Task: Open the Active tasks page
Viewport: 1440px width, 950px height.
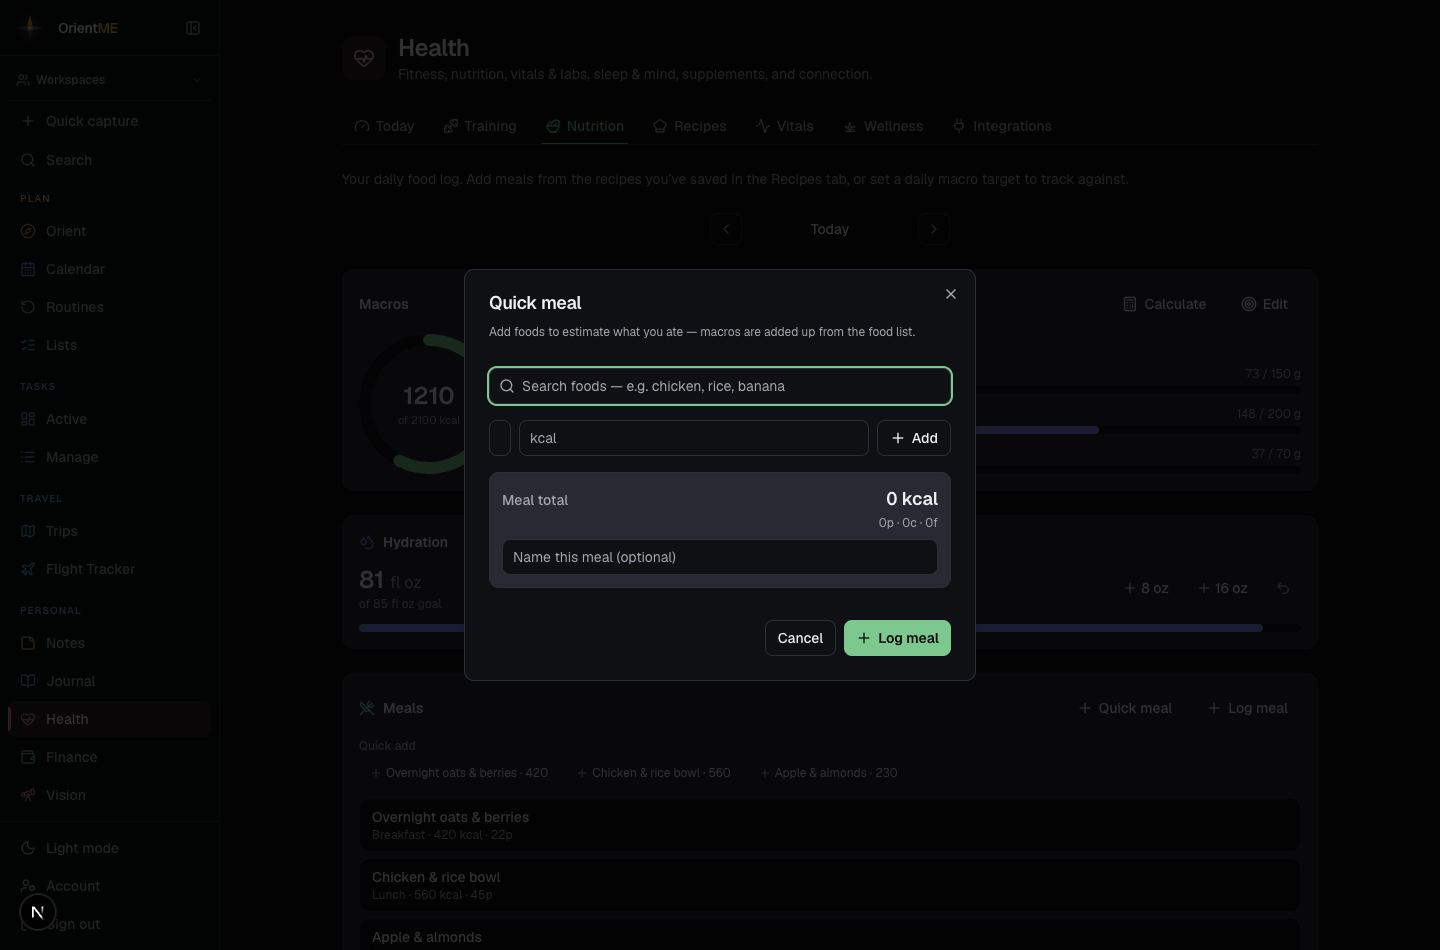Action: click(x=109, y=419)
